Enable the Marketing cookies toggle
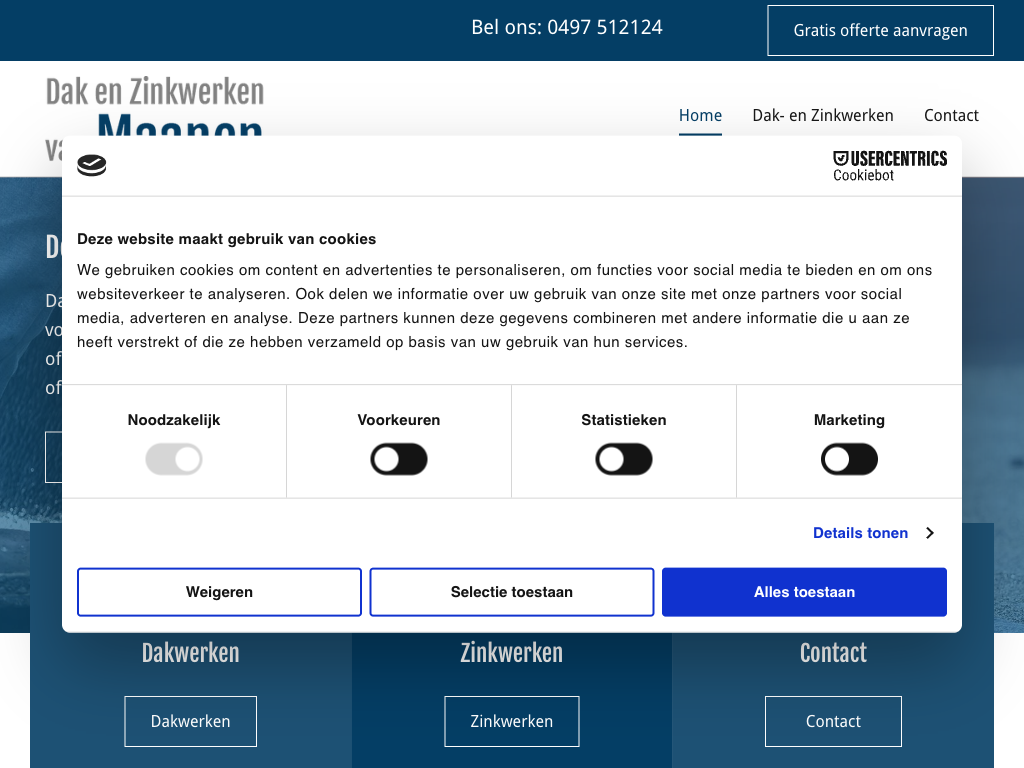 click(x=849, y=460)
